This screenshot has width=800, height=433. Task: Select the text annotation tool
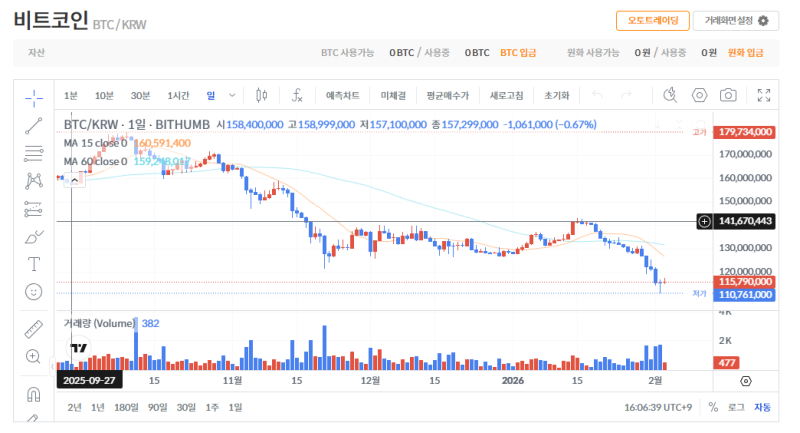point(34,264)
